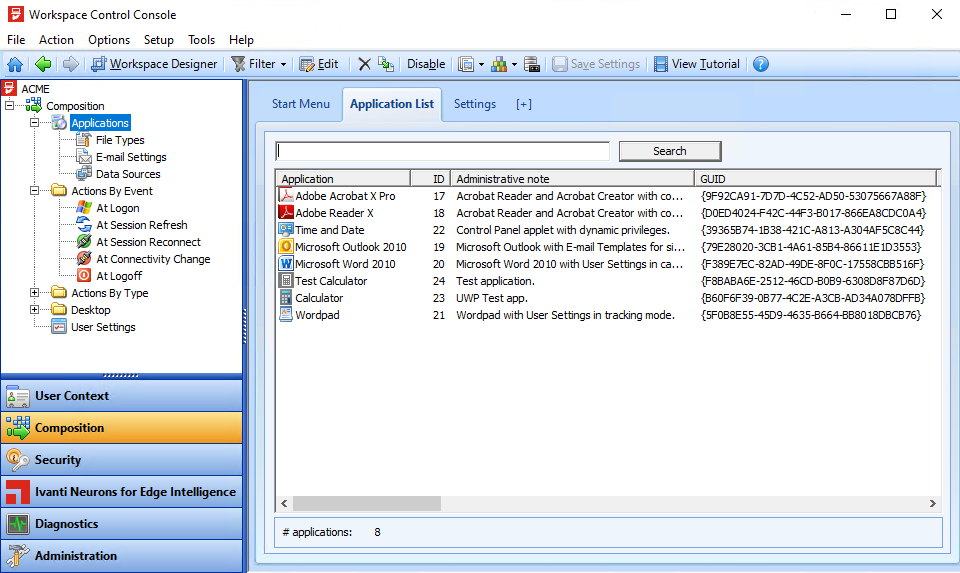
Task: Go back with green arrow icon
Action: pos(43,64)
